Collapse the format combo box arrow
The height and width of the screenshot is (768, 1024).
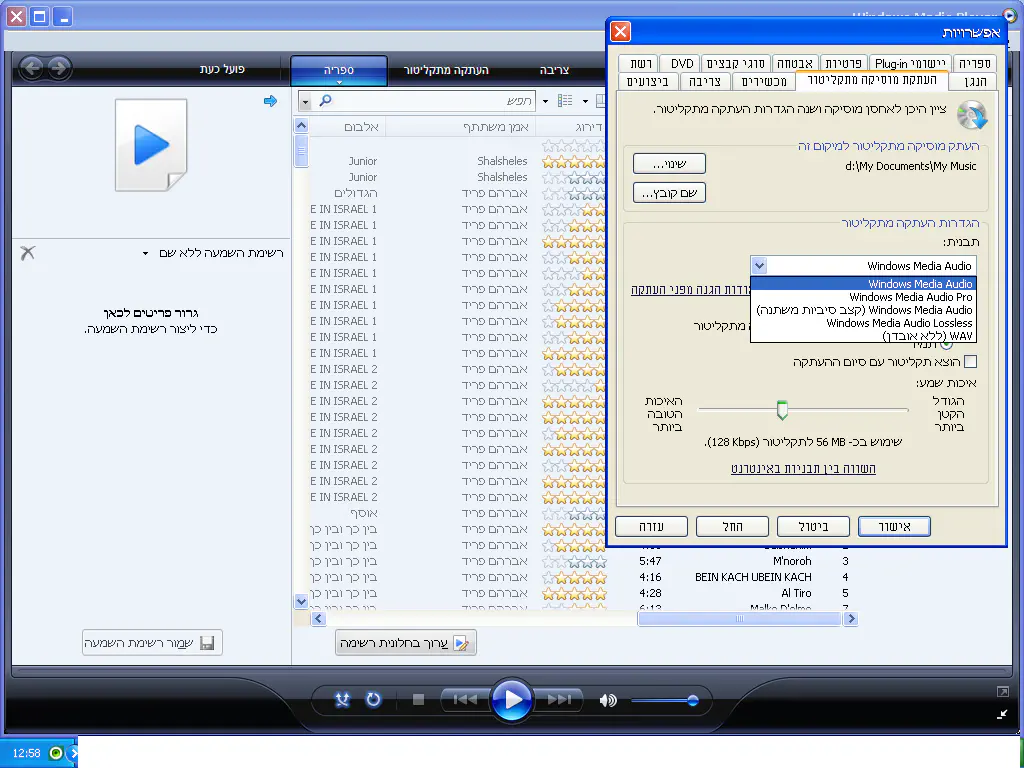760,266
